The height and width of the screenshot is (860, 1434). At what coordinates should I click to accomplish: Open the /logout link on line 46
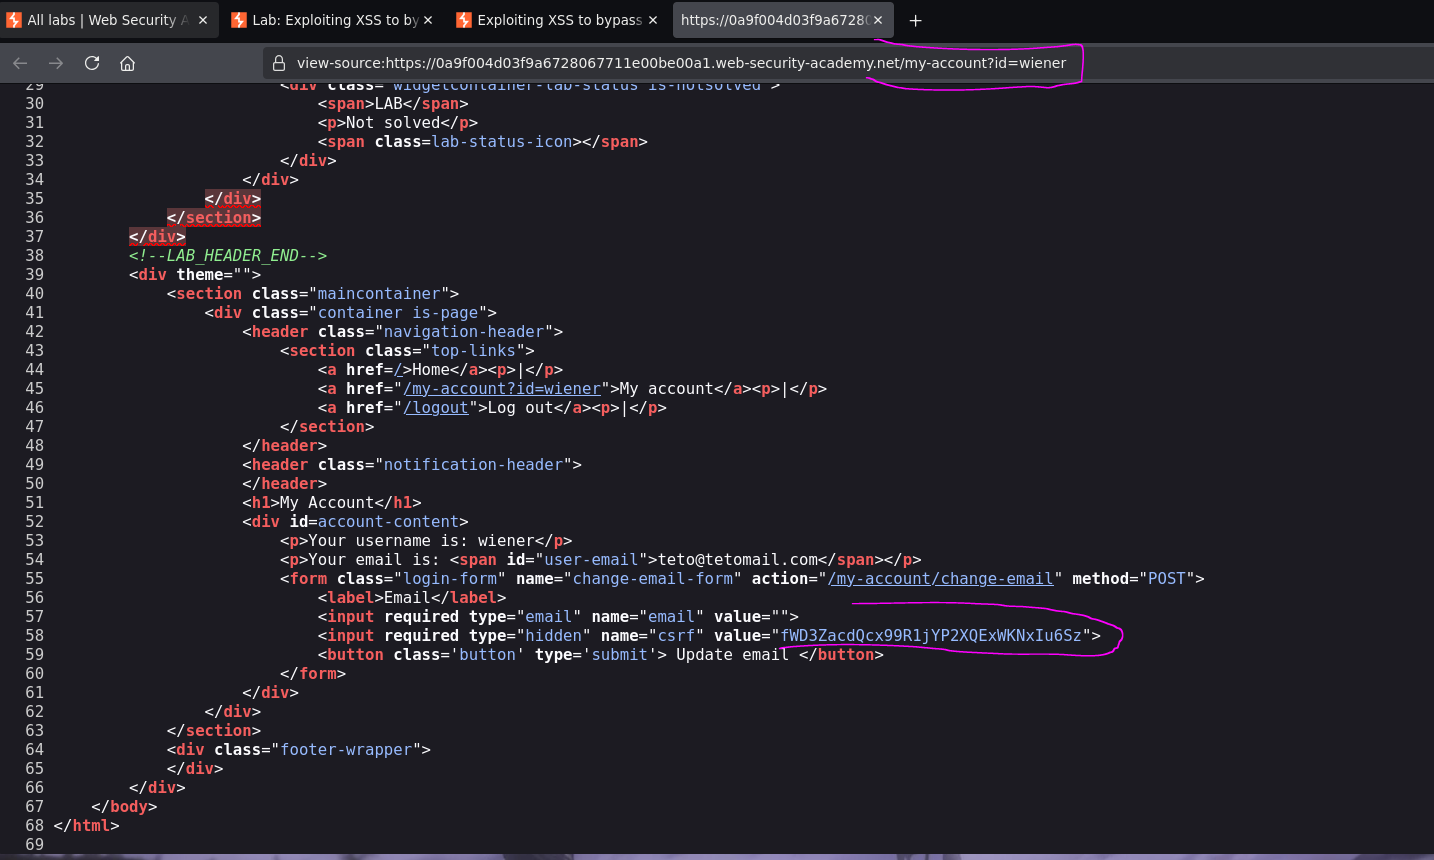coord(436,407)
